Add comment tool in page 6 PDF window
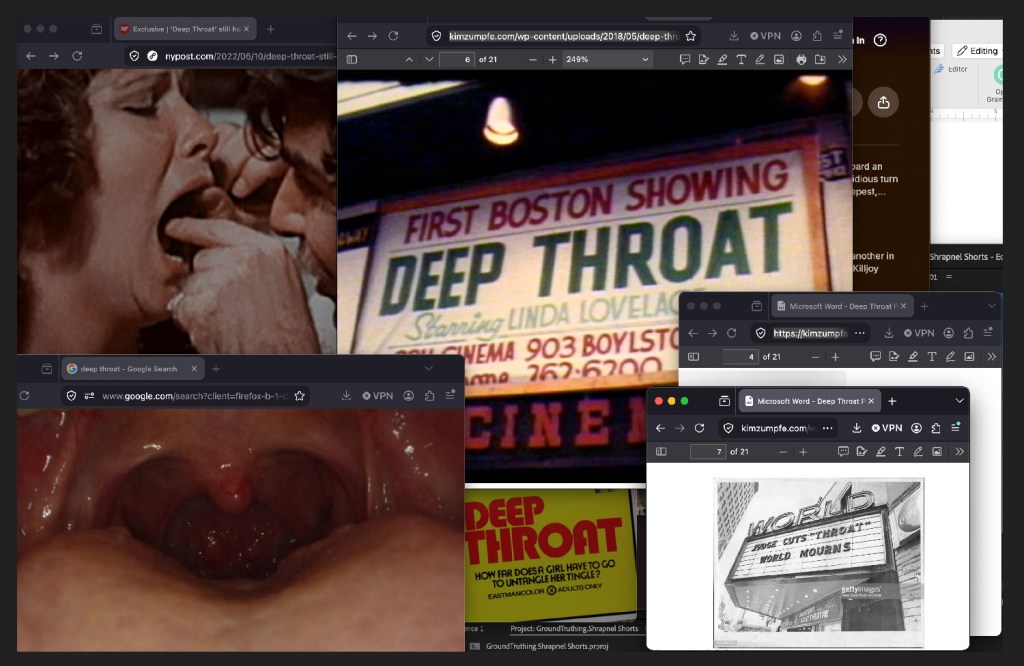1024x666 pixels. [x=684, y=59]
